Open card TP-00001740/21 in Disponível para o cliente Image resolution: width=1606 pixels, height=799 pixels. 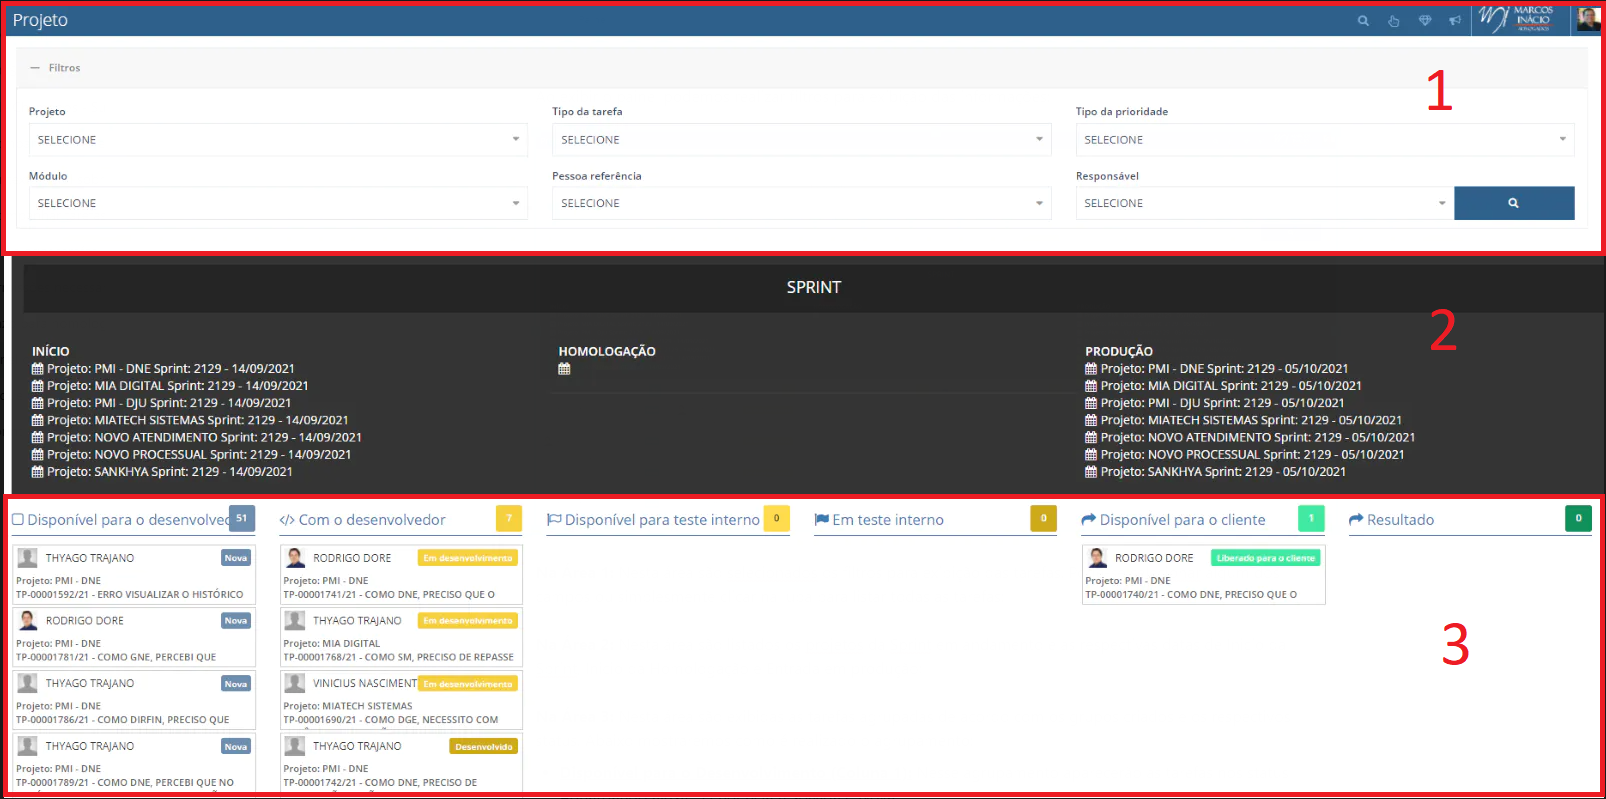point(1204,575)
